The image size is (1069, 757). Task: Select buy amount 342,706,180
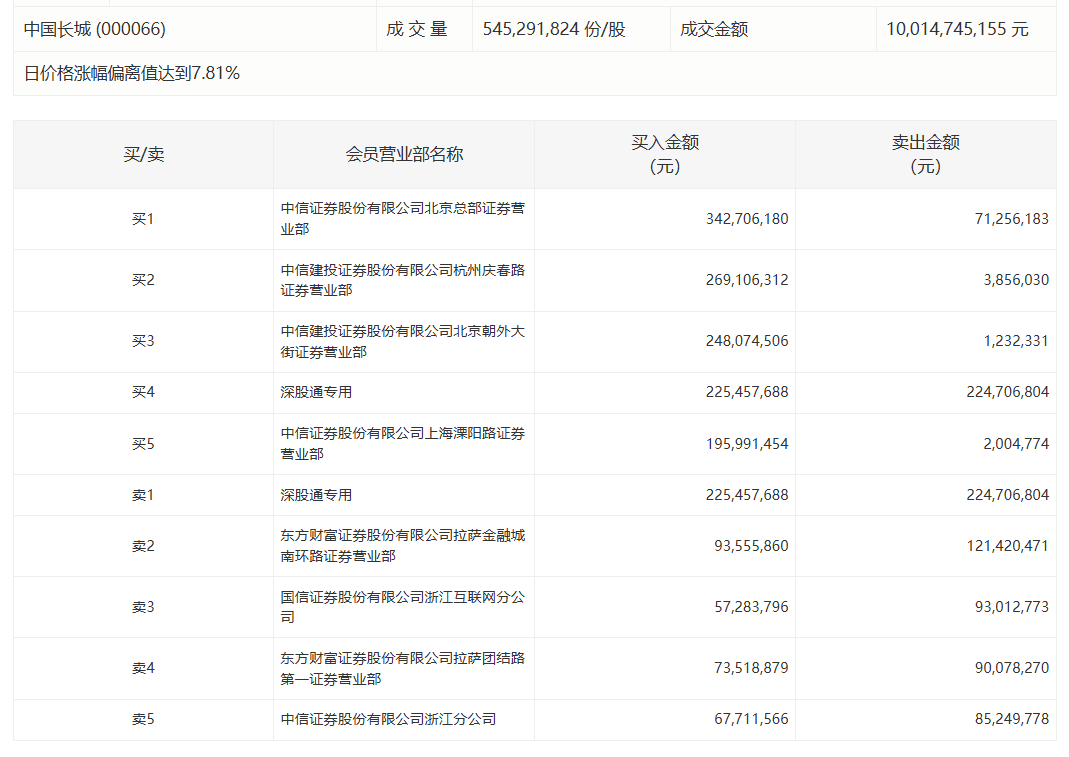747,219
